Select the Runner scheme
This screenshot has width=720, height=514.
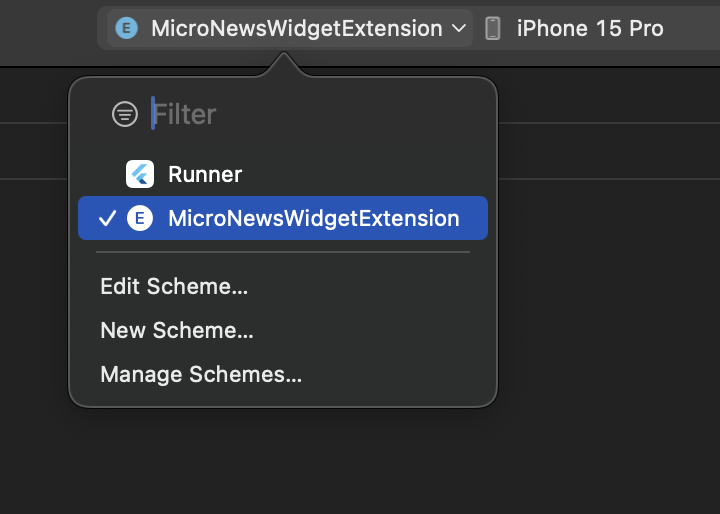click(205, 174)
